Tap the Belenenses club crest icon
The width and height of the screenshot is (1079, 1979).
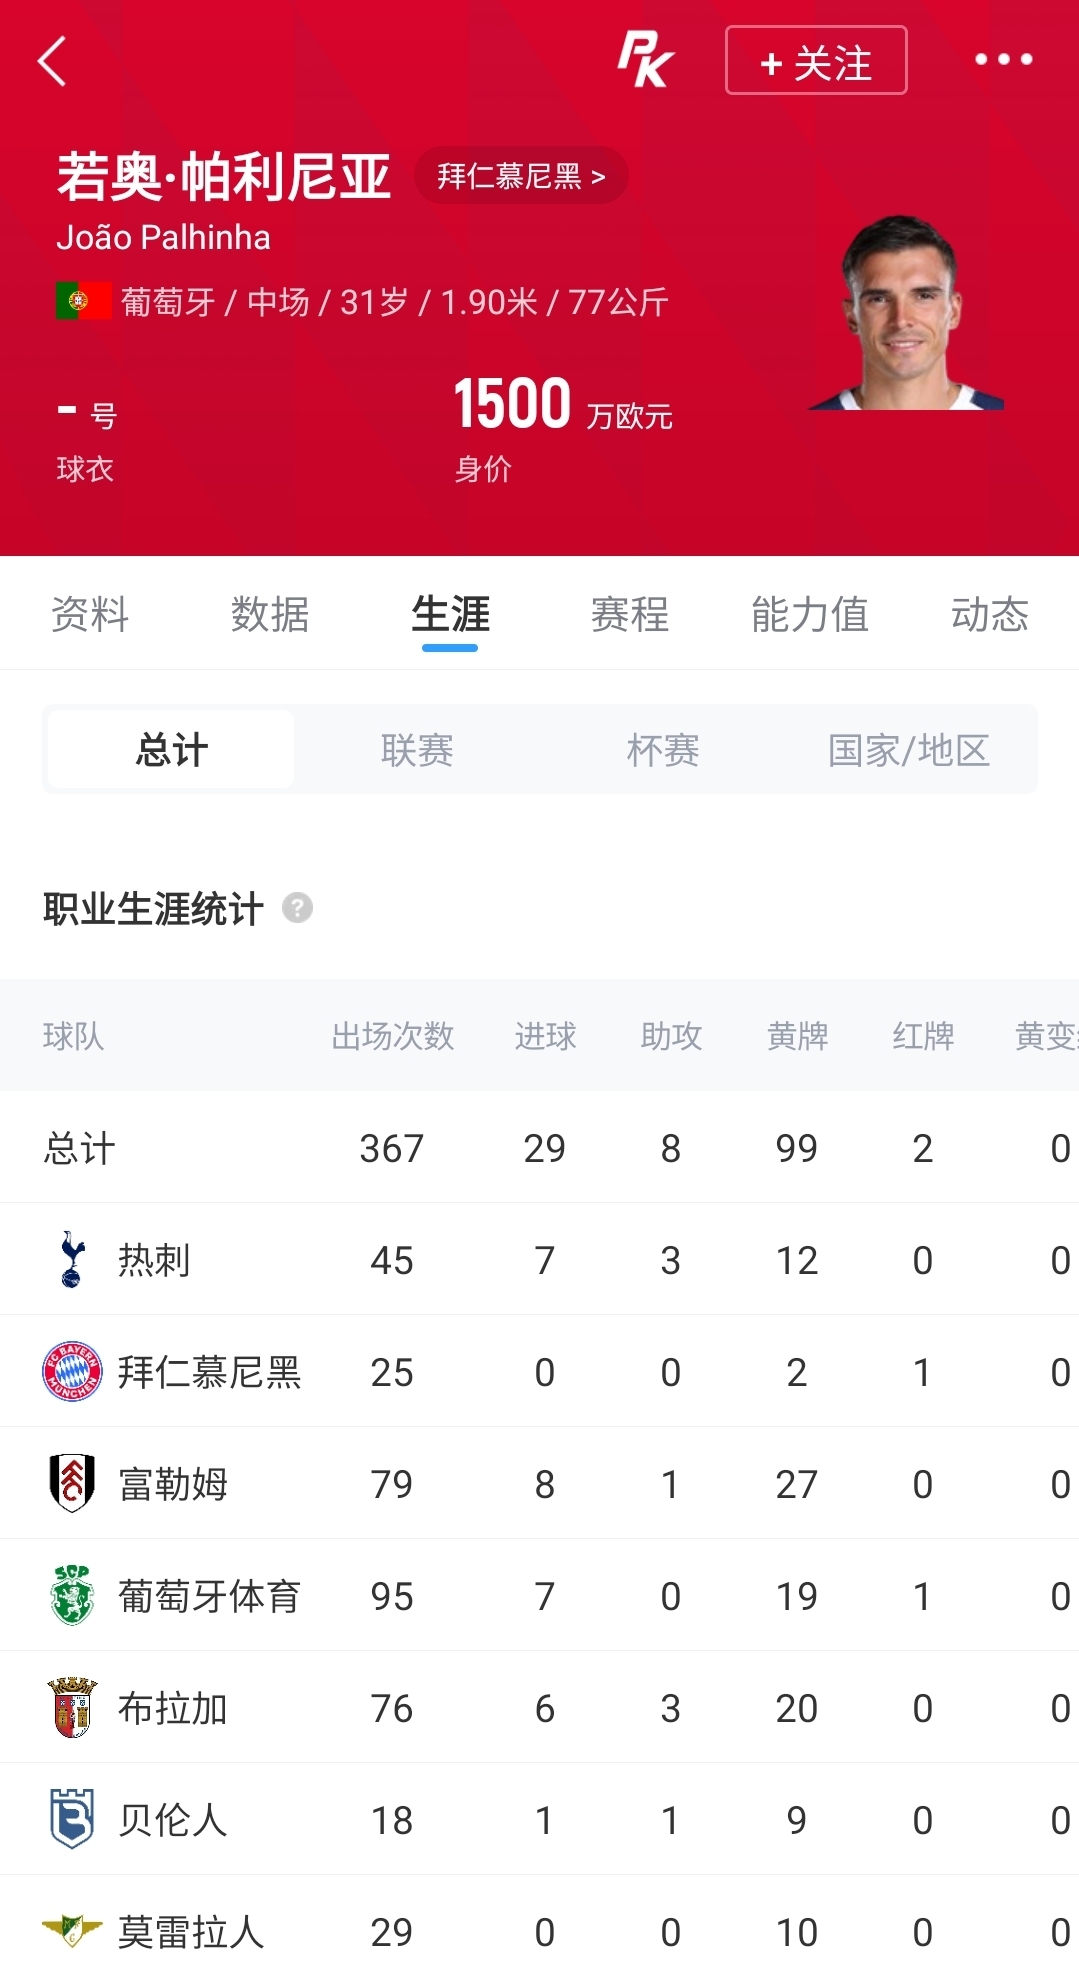(72, 1819)
